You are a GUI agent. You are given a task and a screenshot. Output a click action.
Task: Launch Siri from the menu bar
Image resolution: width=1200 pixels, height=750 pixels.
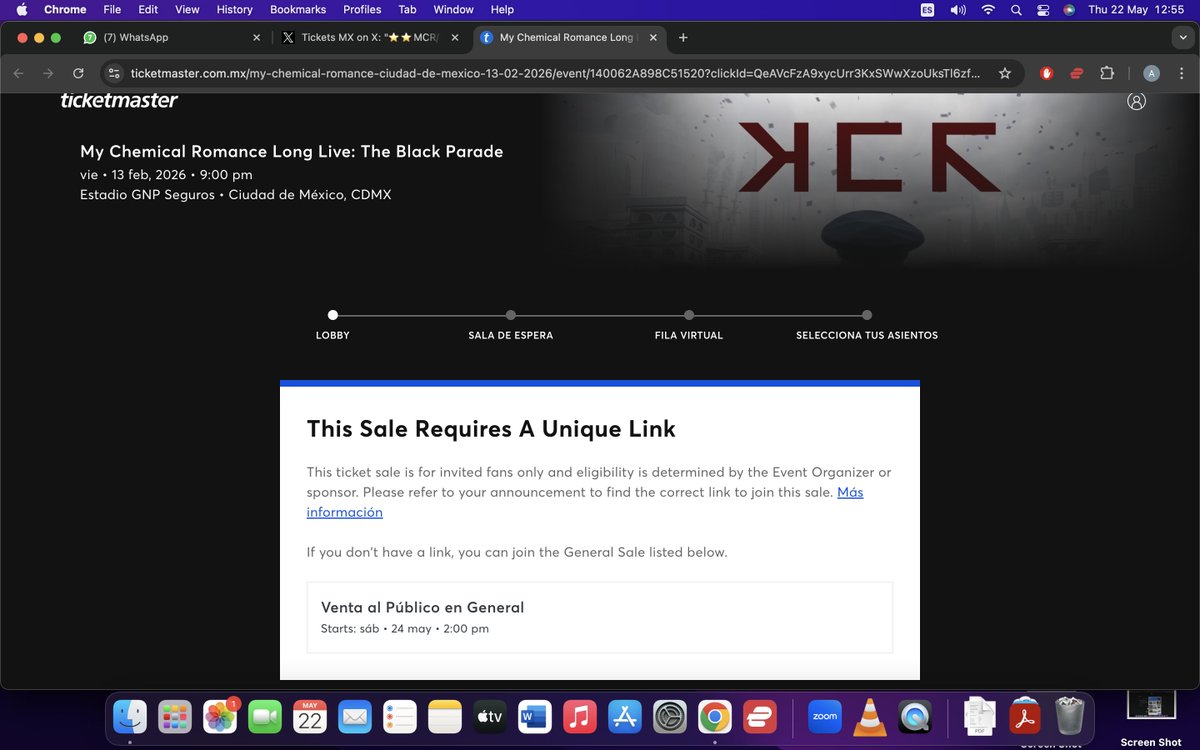[x=1069, y=9]
